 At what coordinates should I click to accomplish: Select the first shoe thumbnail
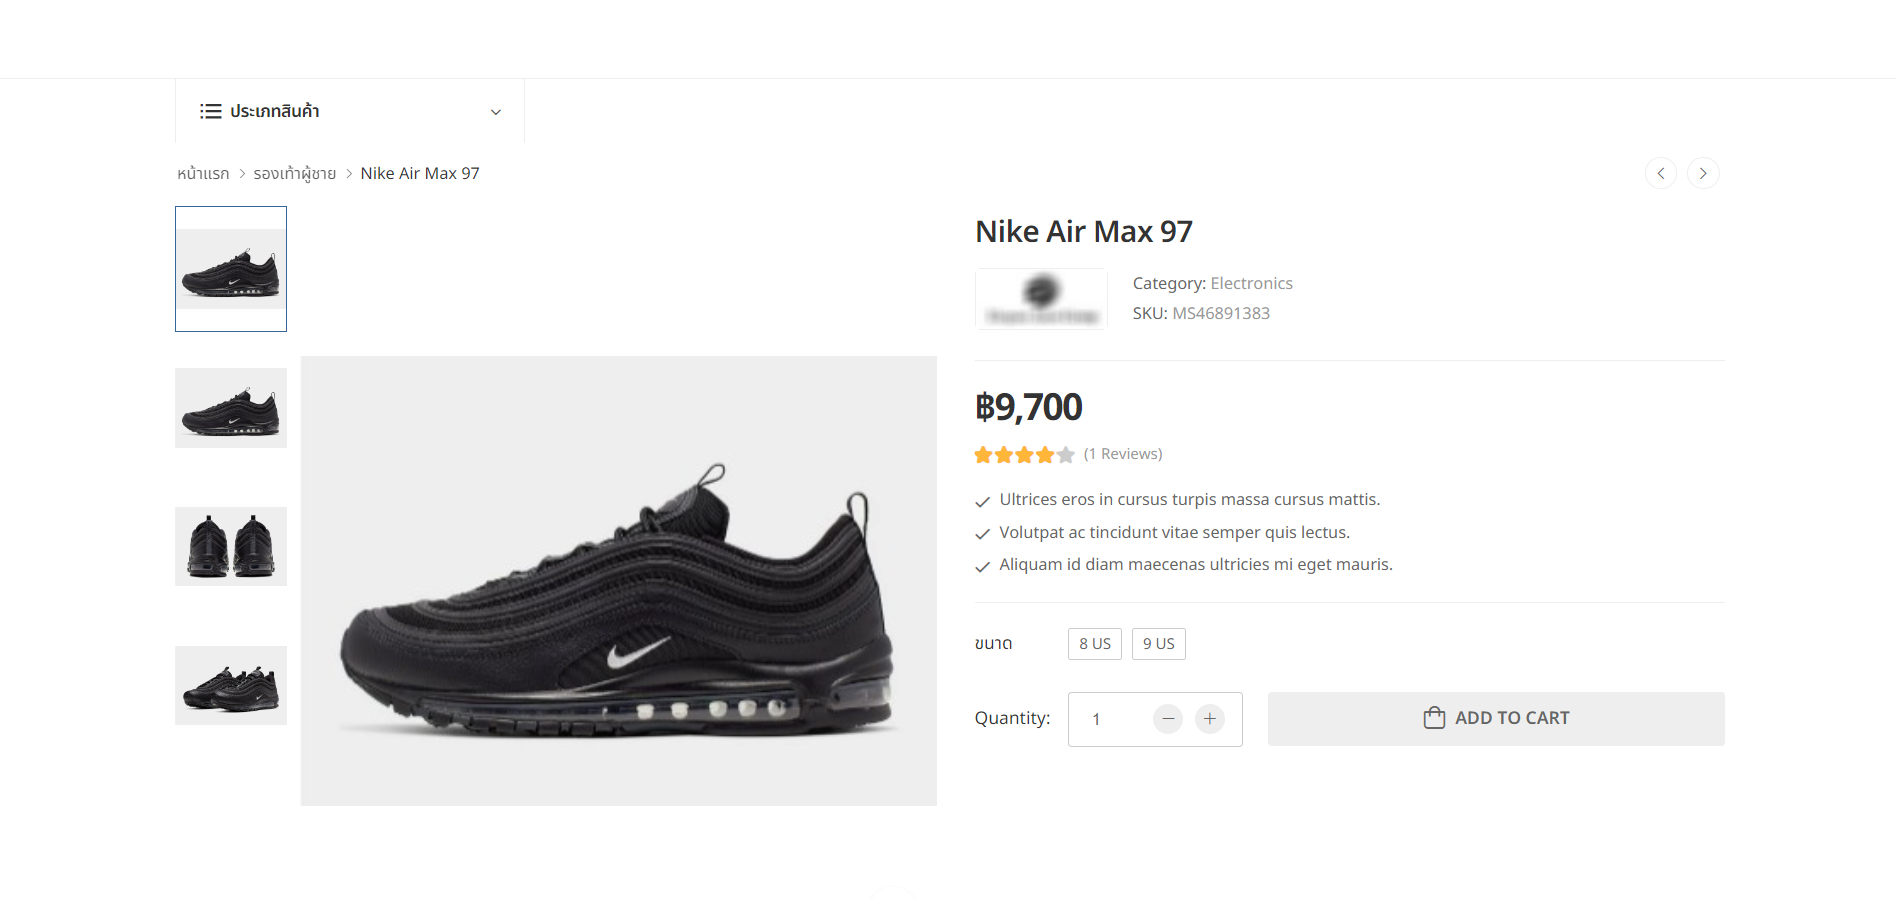231,269
